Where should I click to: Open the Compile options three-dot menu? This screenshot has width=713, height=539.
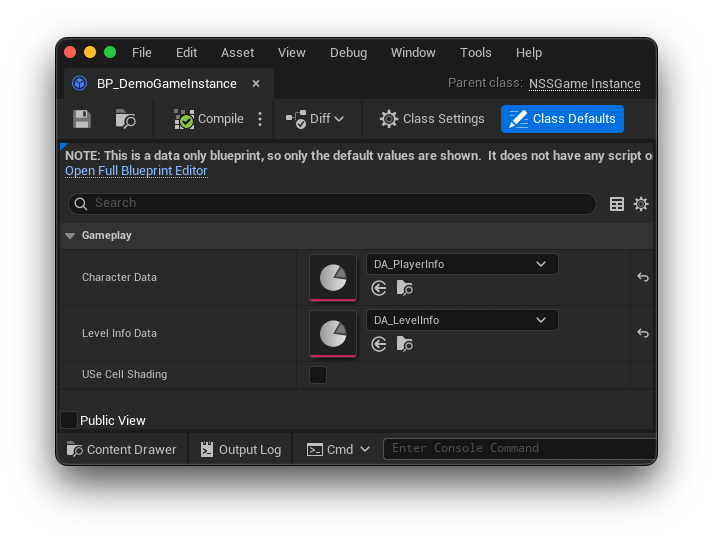(260, 119)
